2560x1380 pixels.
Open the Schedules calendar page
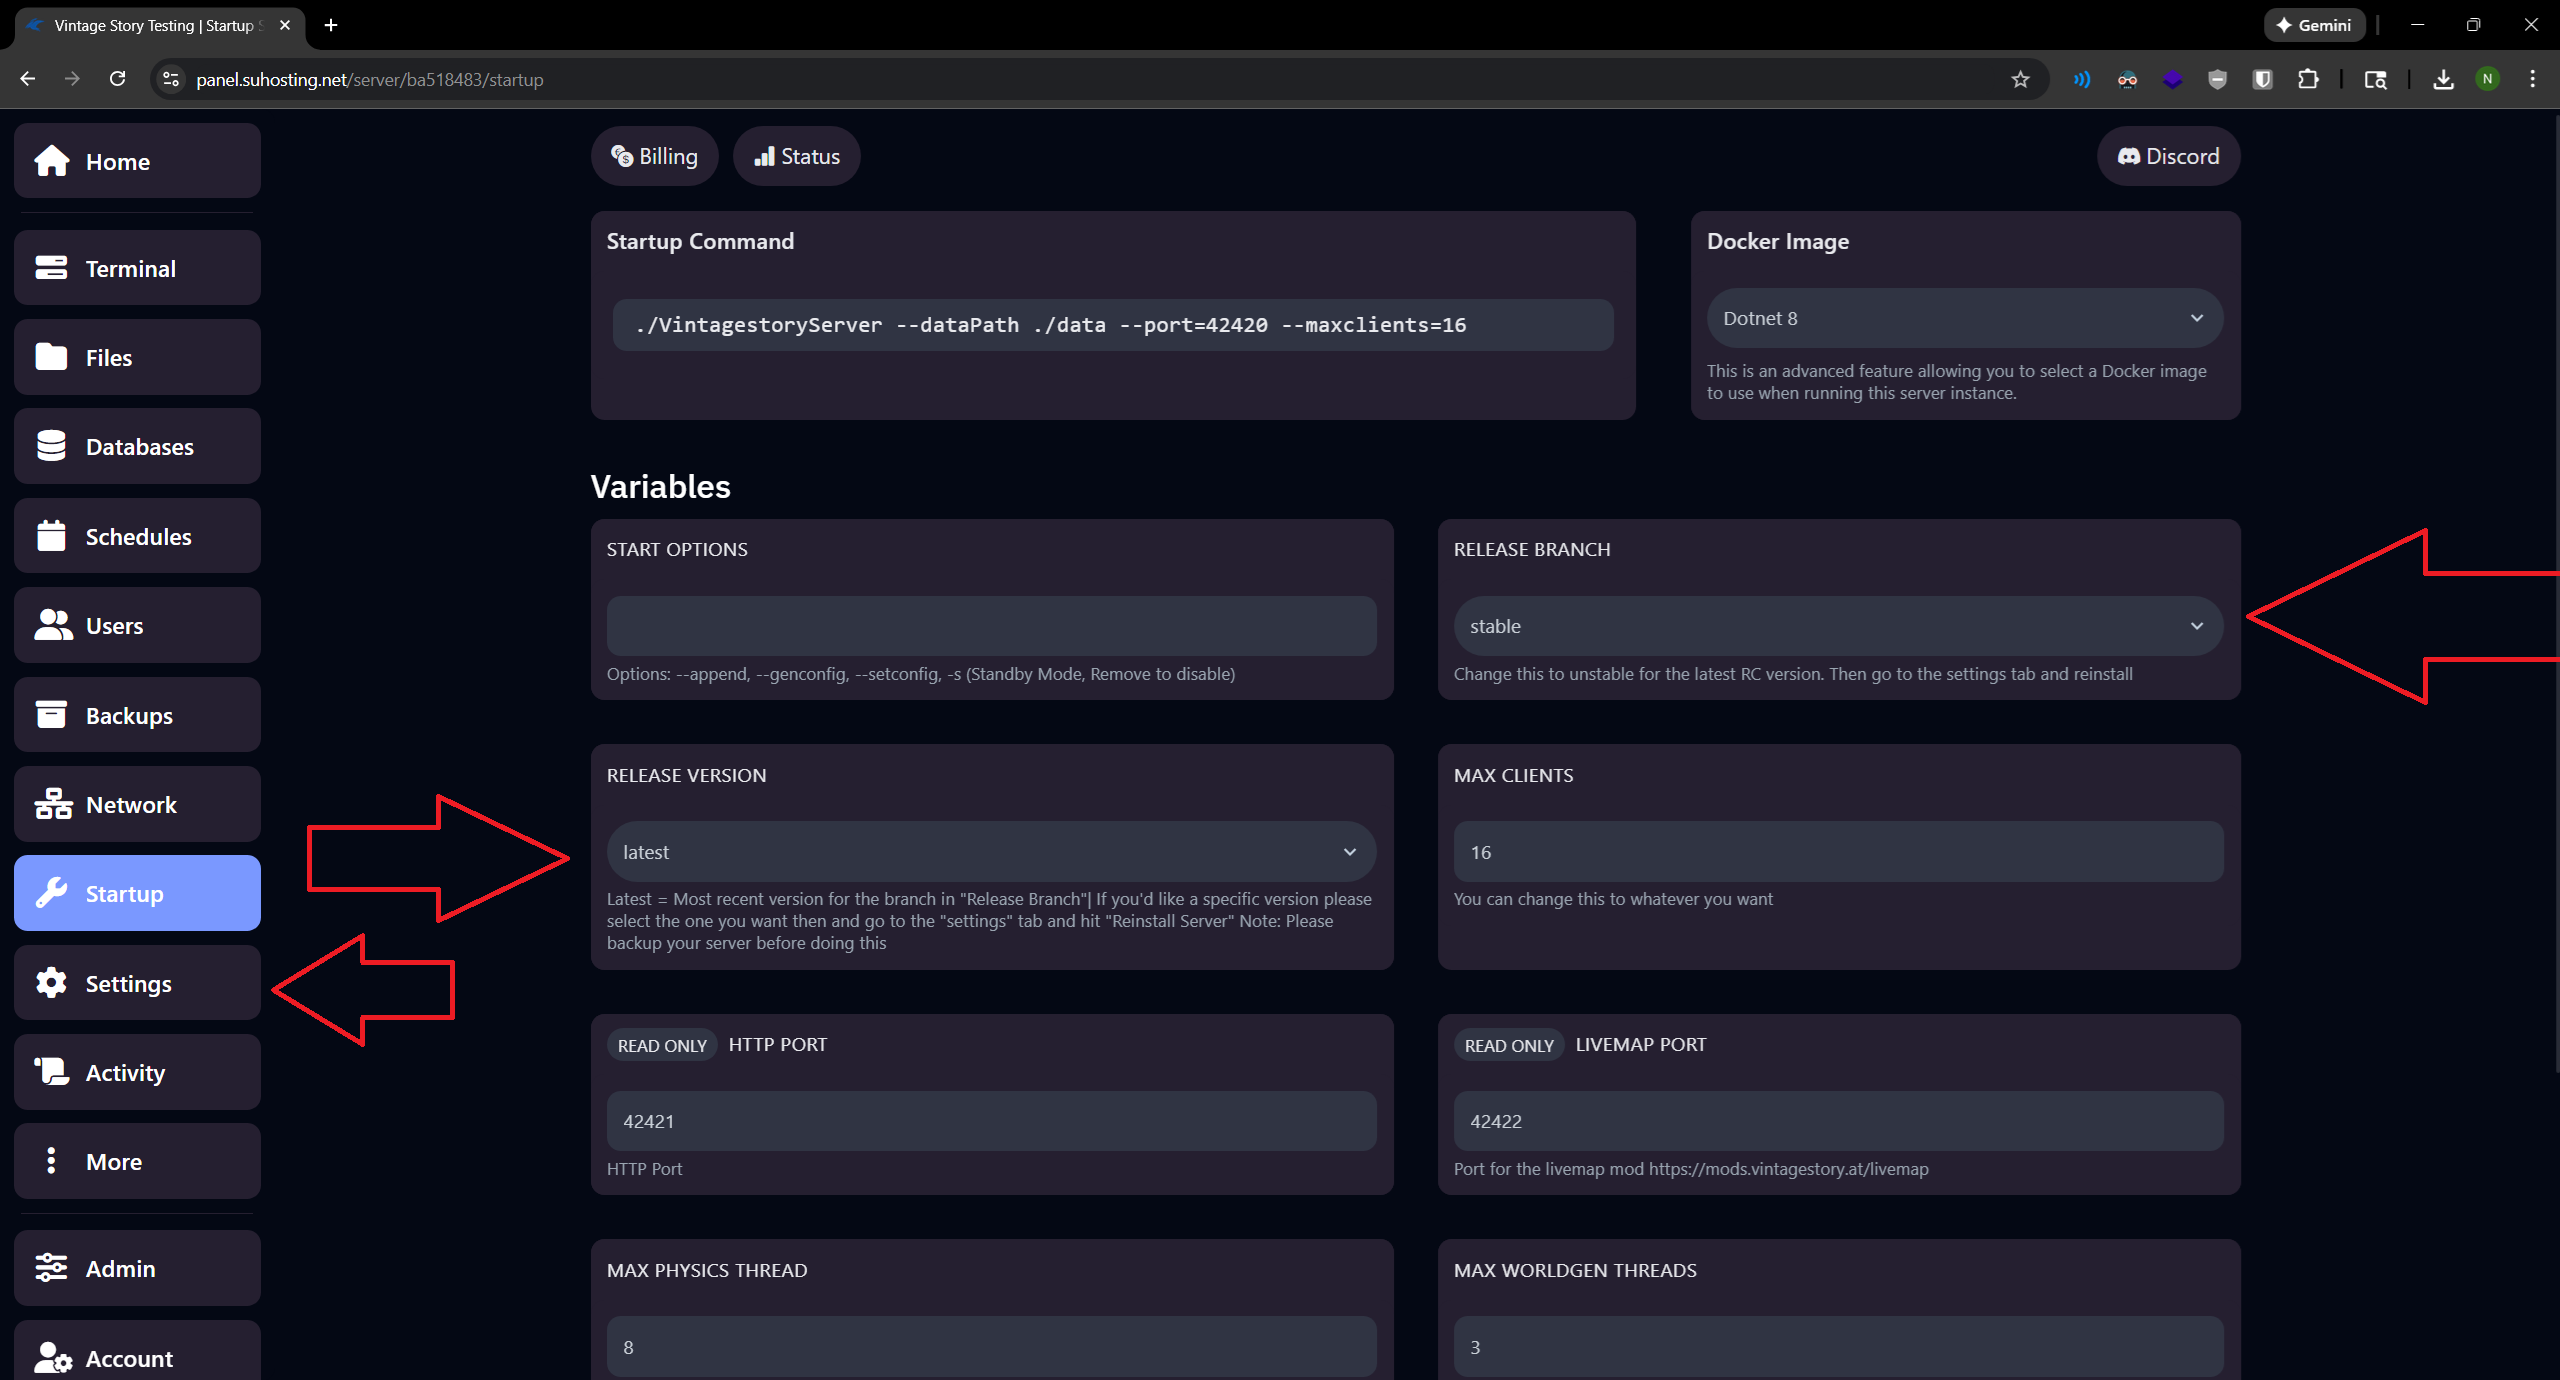point(137,536)
